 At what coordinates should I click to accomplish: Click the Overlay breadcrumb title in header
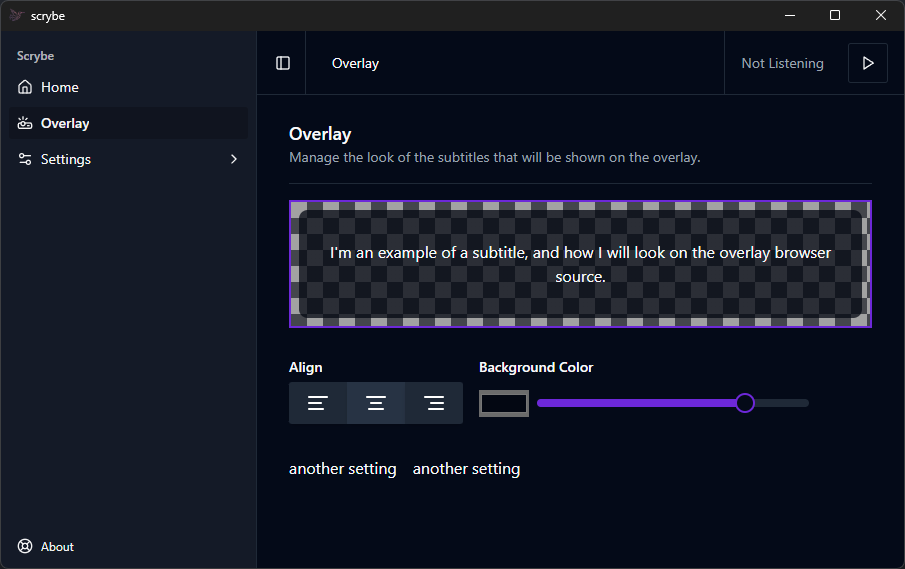[x=355, y=63]
